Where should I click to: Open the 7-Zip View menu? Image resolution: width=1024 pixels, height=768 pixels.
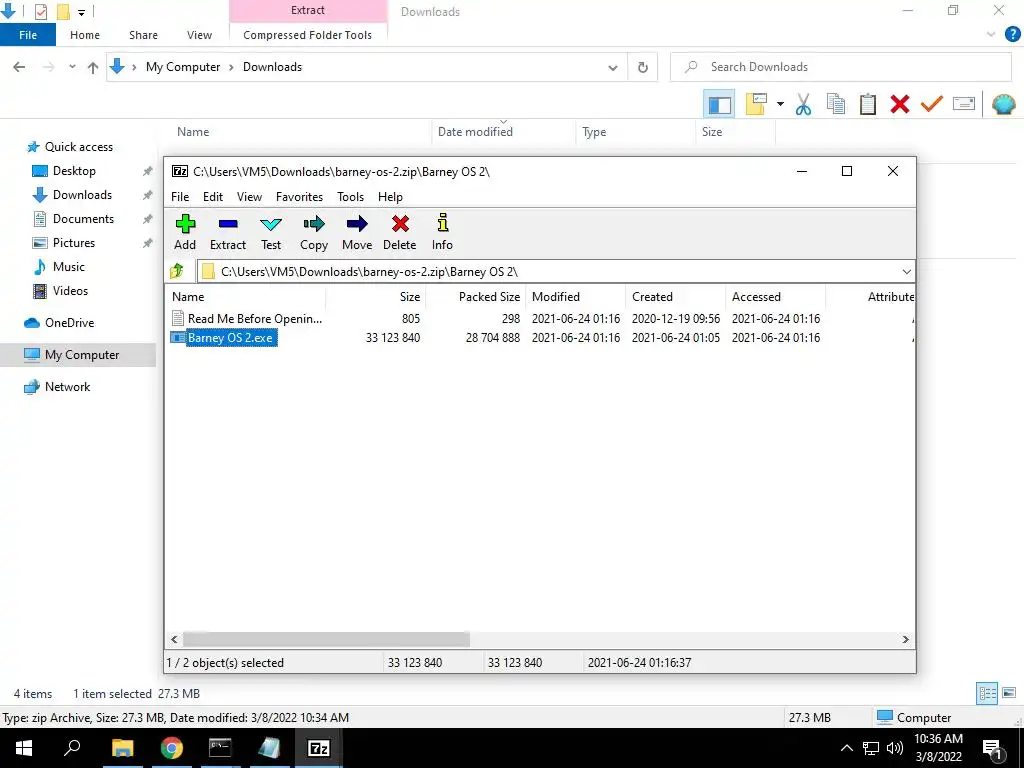[x=249, y=197]
